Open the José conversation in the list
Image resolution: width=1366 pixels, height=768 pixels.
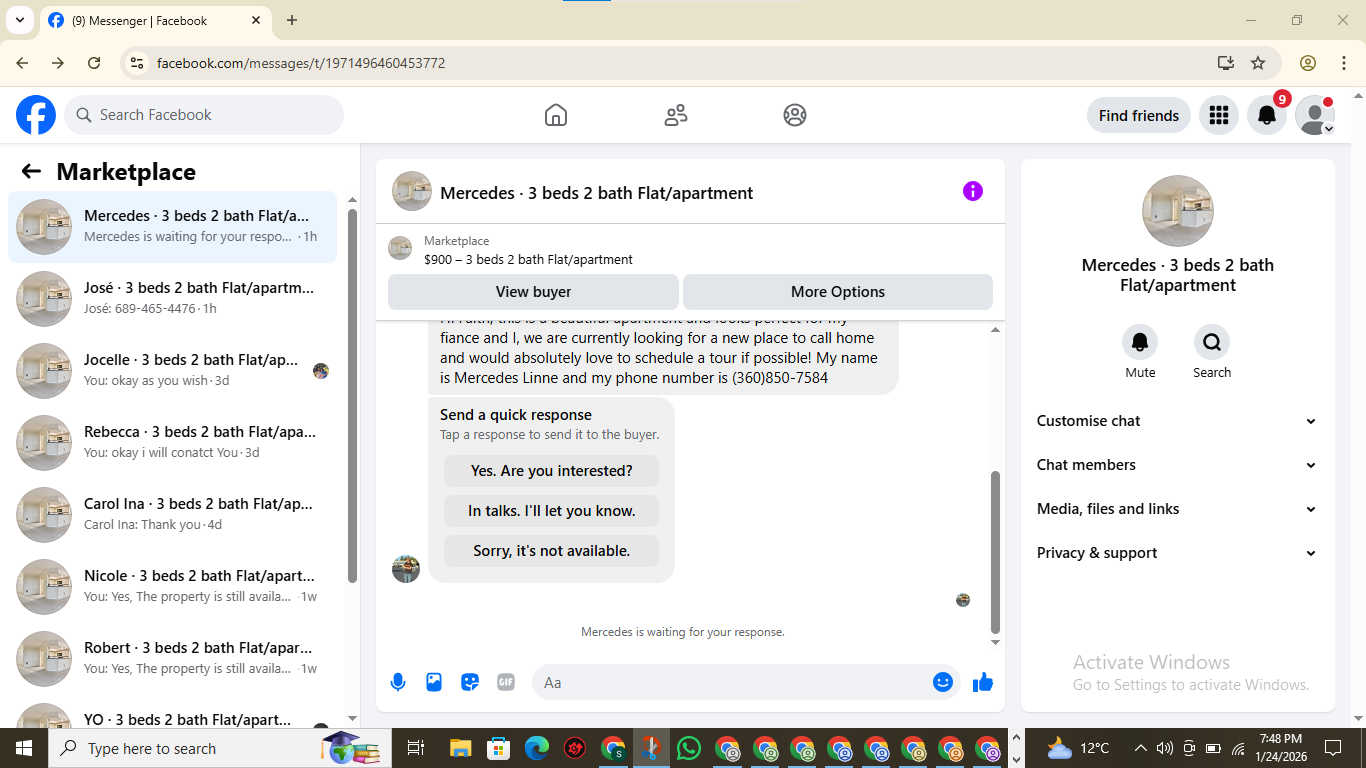172,299
